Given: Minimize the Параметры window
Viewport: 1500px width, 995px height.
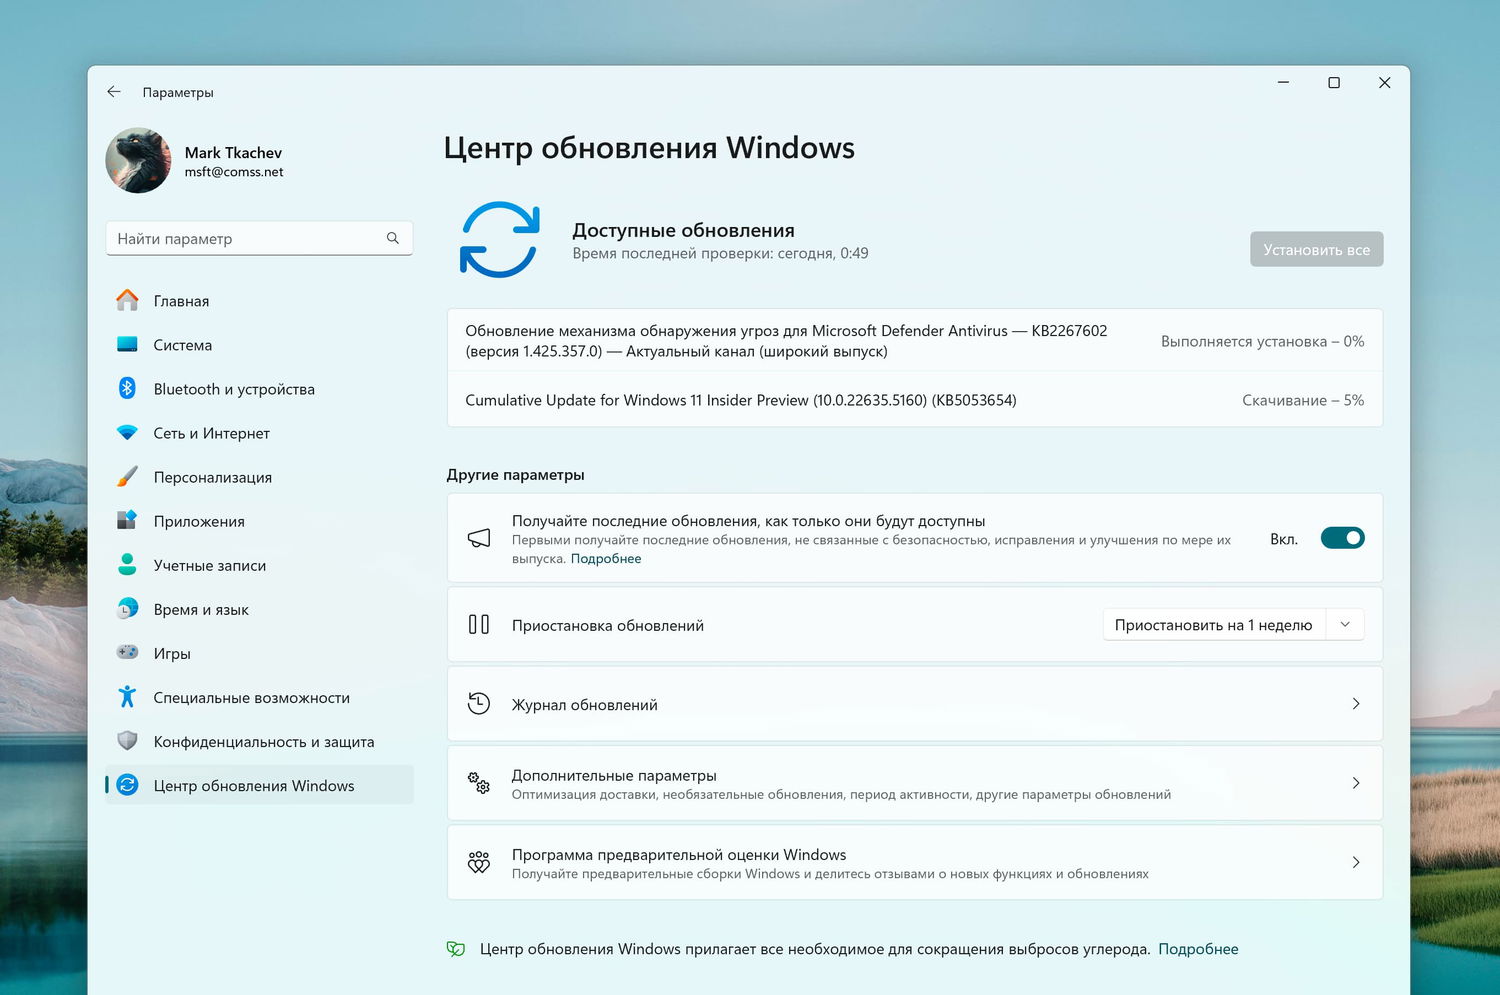Looking at the screenshot, I should [x=1283, y=83].
